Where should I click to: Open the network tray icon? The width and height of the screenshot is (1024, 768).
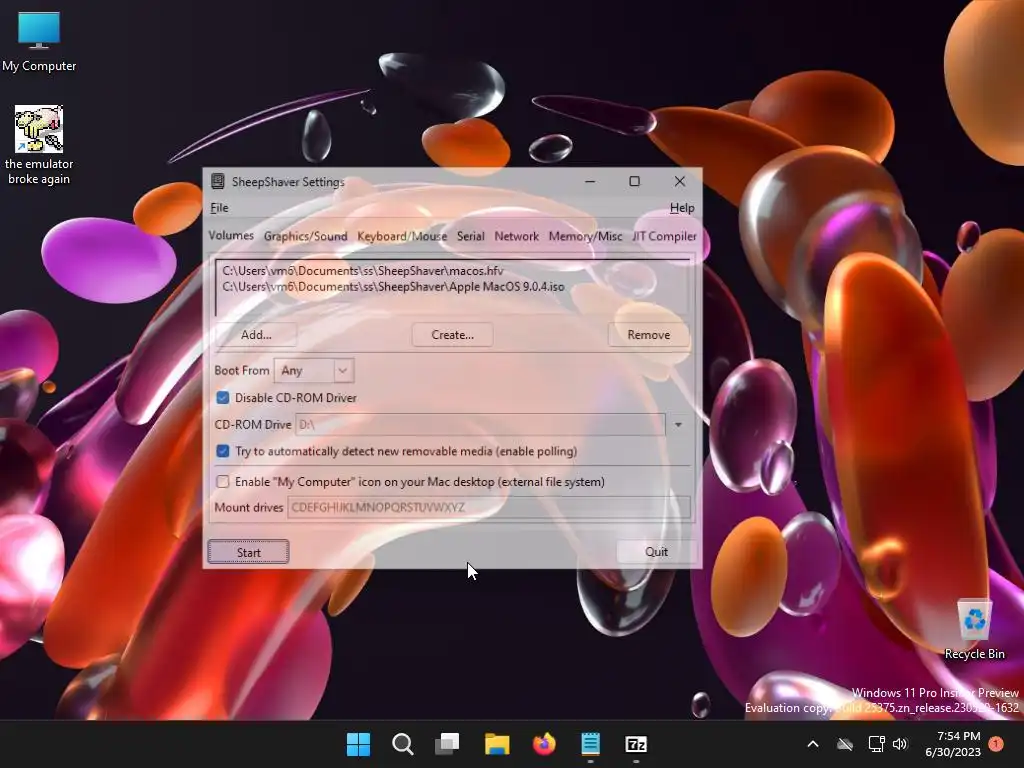point(876,744)
